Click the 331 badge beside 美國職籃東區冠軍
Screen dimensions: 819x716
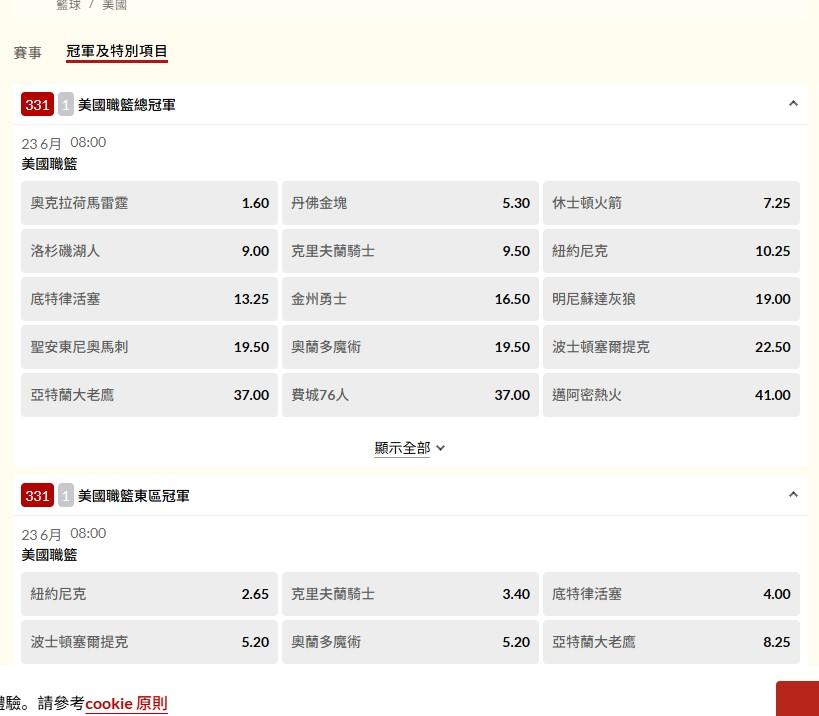(37, 496)
